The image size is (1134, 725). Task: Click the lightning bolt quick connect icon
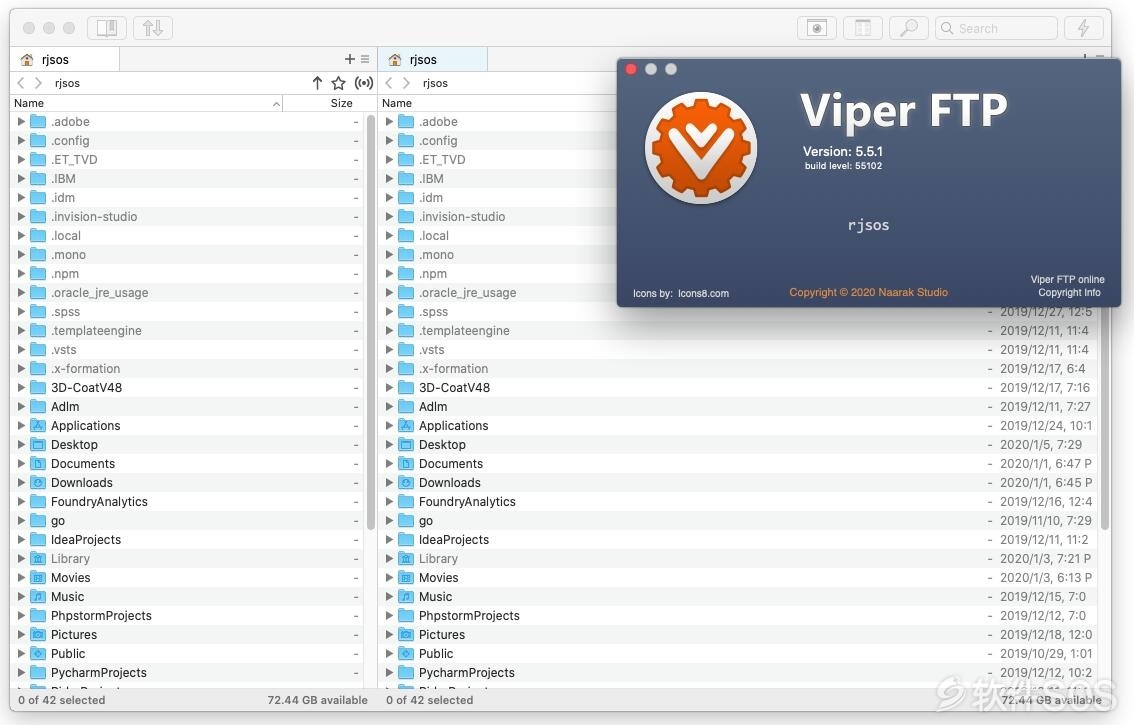[1083, 28]
